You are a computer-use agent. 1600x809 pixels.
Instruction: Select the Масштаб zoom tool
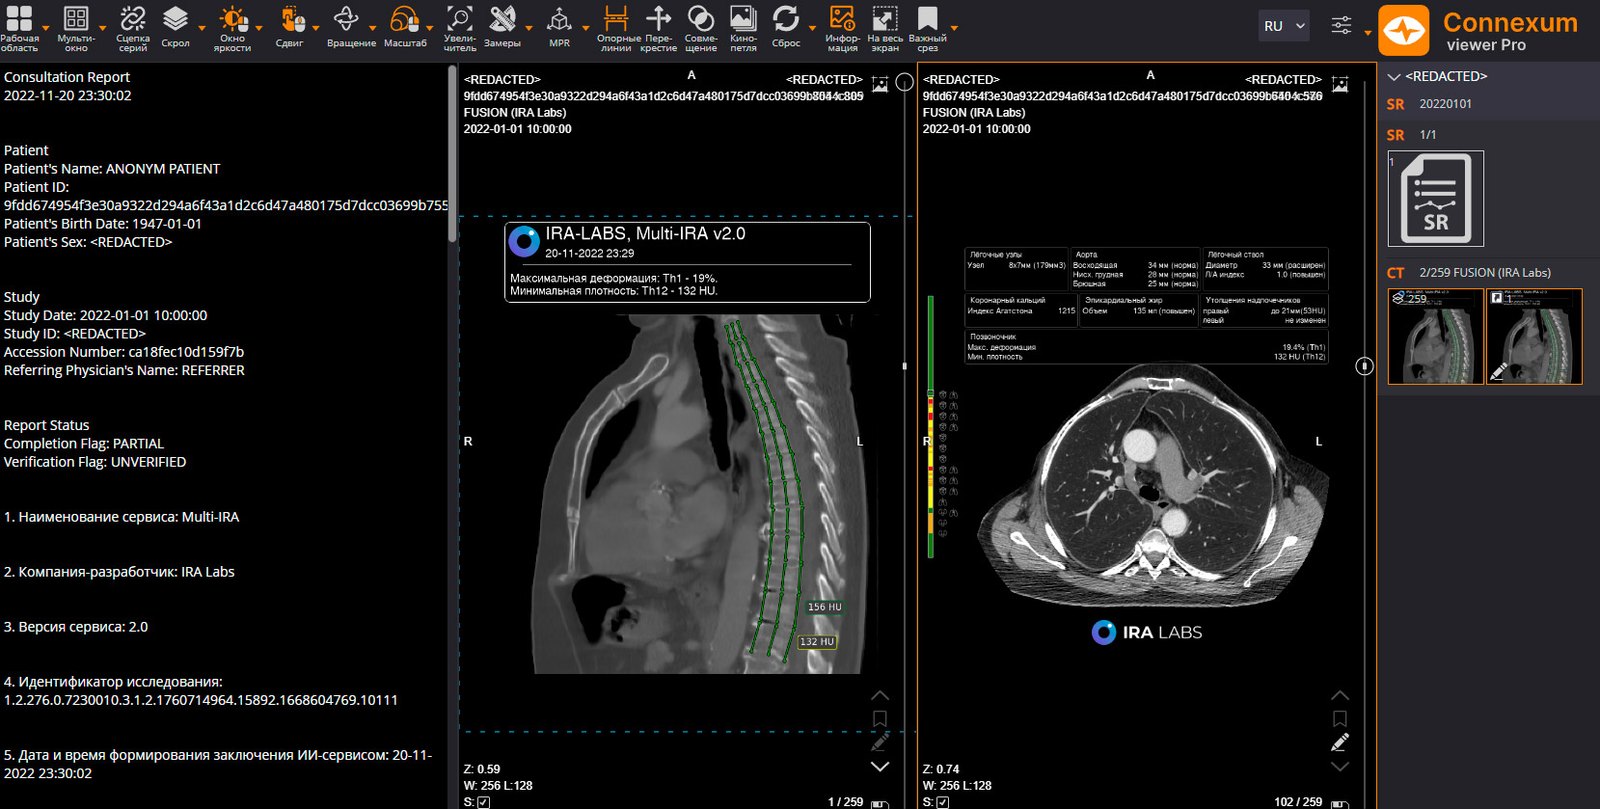[405, 28]
